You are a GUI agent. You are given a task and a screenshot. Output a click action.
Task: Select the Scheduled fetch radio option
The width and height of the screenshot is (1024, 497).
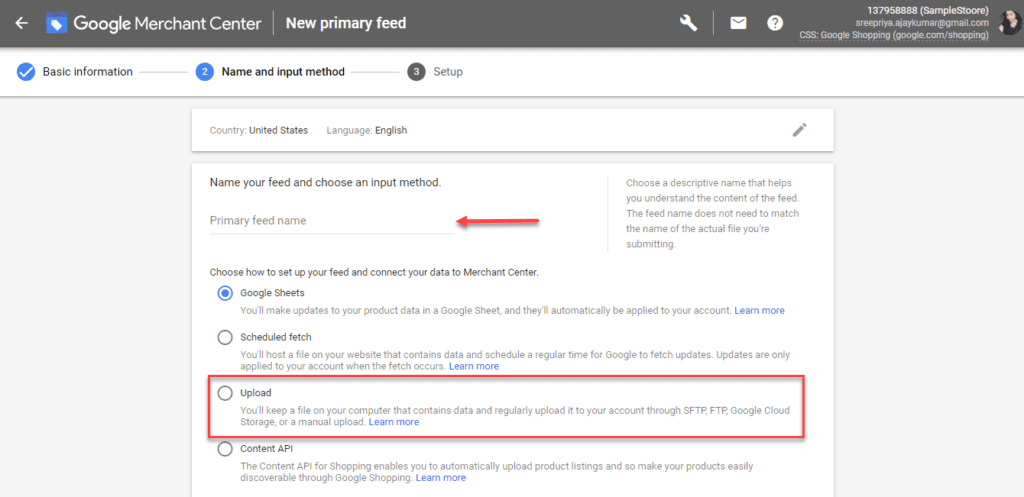tap(225, 337)
